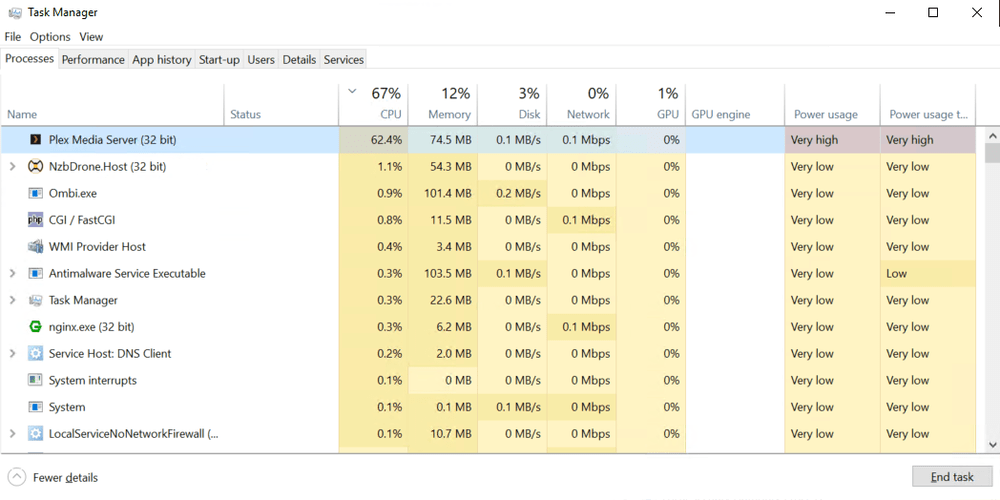
Task: Switch to the Performance tab
Action: pos(93,59)
